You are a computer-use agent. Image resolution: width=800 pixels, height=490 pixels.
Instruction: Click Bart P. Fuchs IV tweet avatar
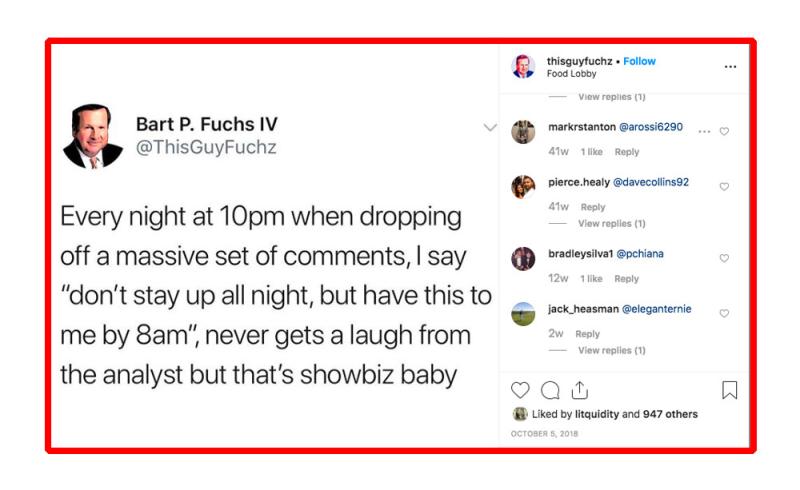point(93,136)
